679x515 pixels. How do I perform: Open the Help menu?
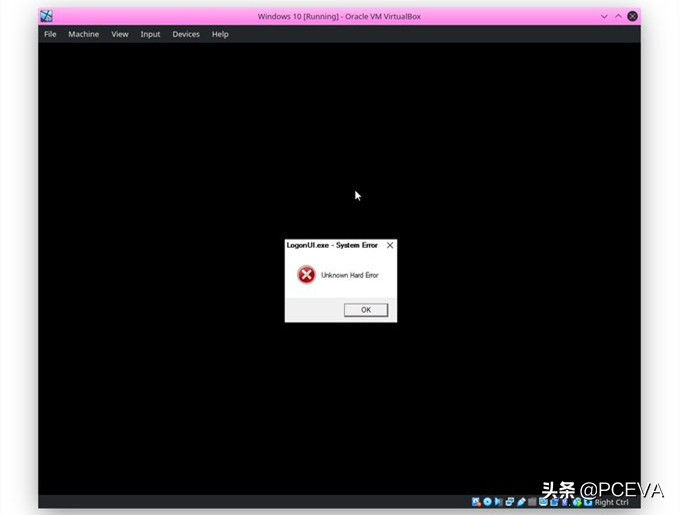click(220, 34)
